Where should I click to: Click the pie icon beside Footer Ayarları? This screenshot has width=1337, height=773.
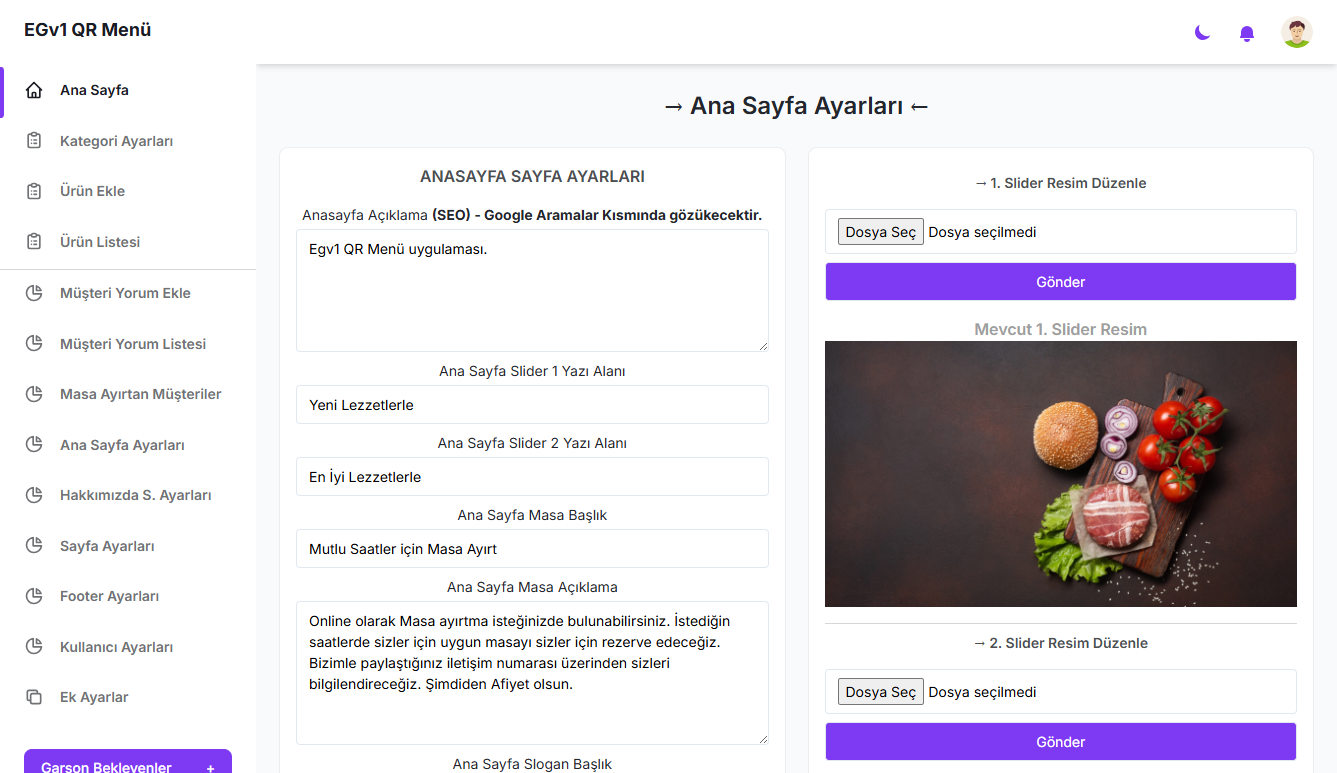click(x=34, y=596)
